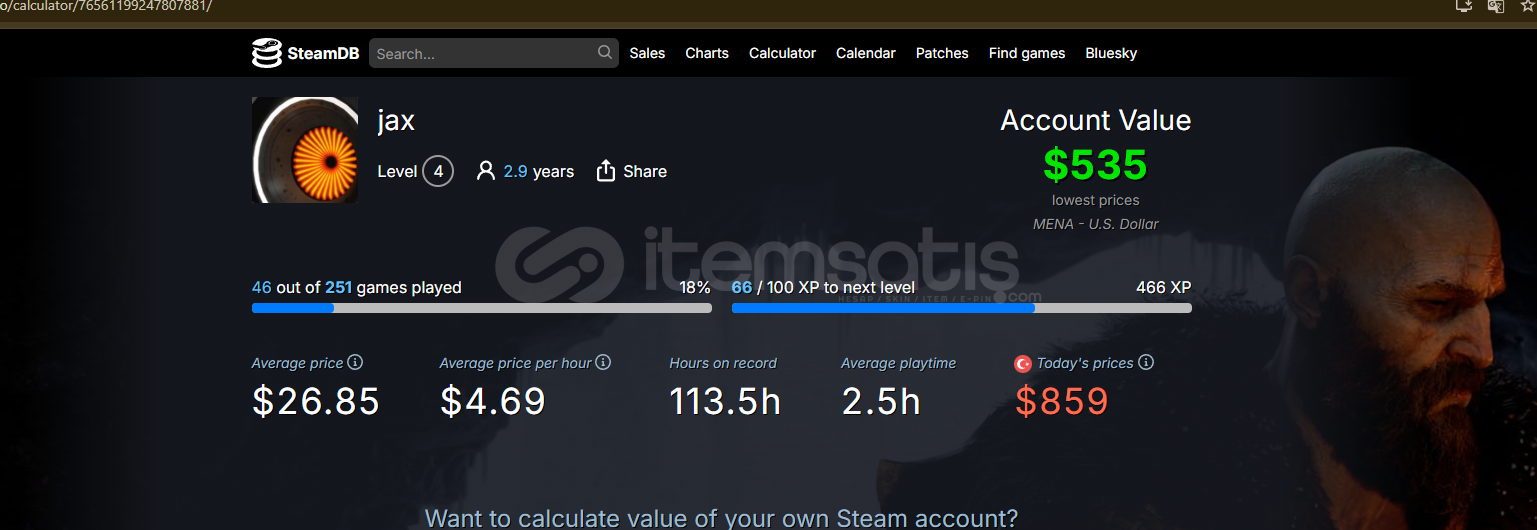Click the games played progress bar

pyautogui.click(x=481, y=308)
